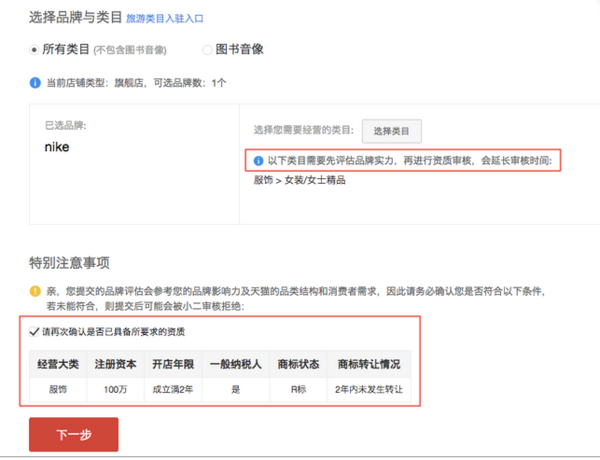Click the category path 服饰 > 女装/女士精品
Image resolution: width=600 pixels, height=460 pixels.
[x=300, y=180]
